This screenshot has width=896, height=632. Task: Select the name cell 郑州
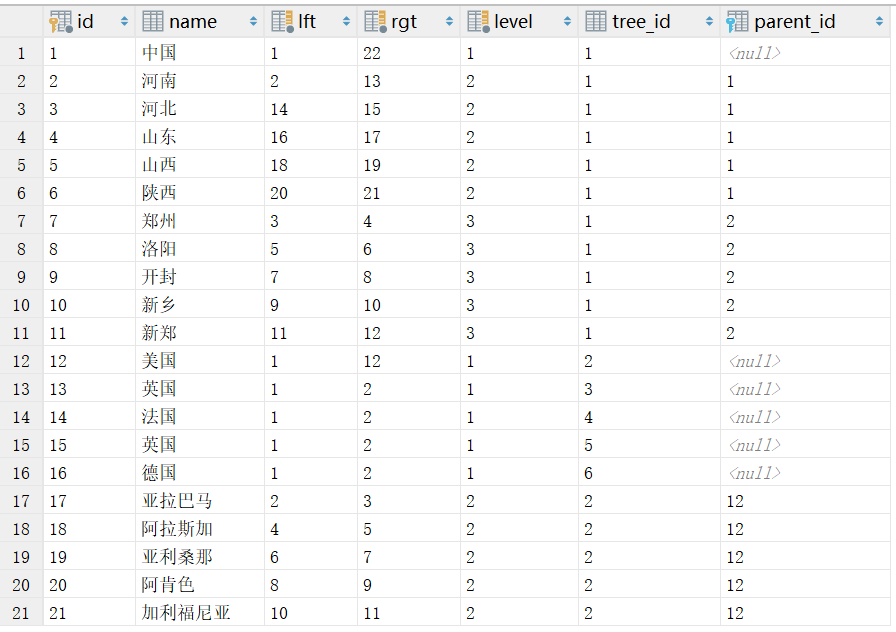199,221
